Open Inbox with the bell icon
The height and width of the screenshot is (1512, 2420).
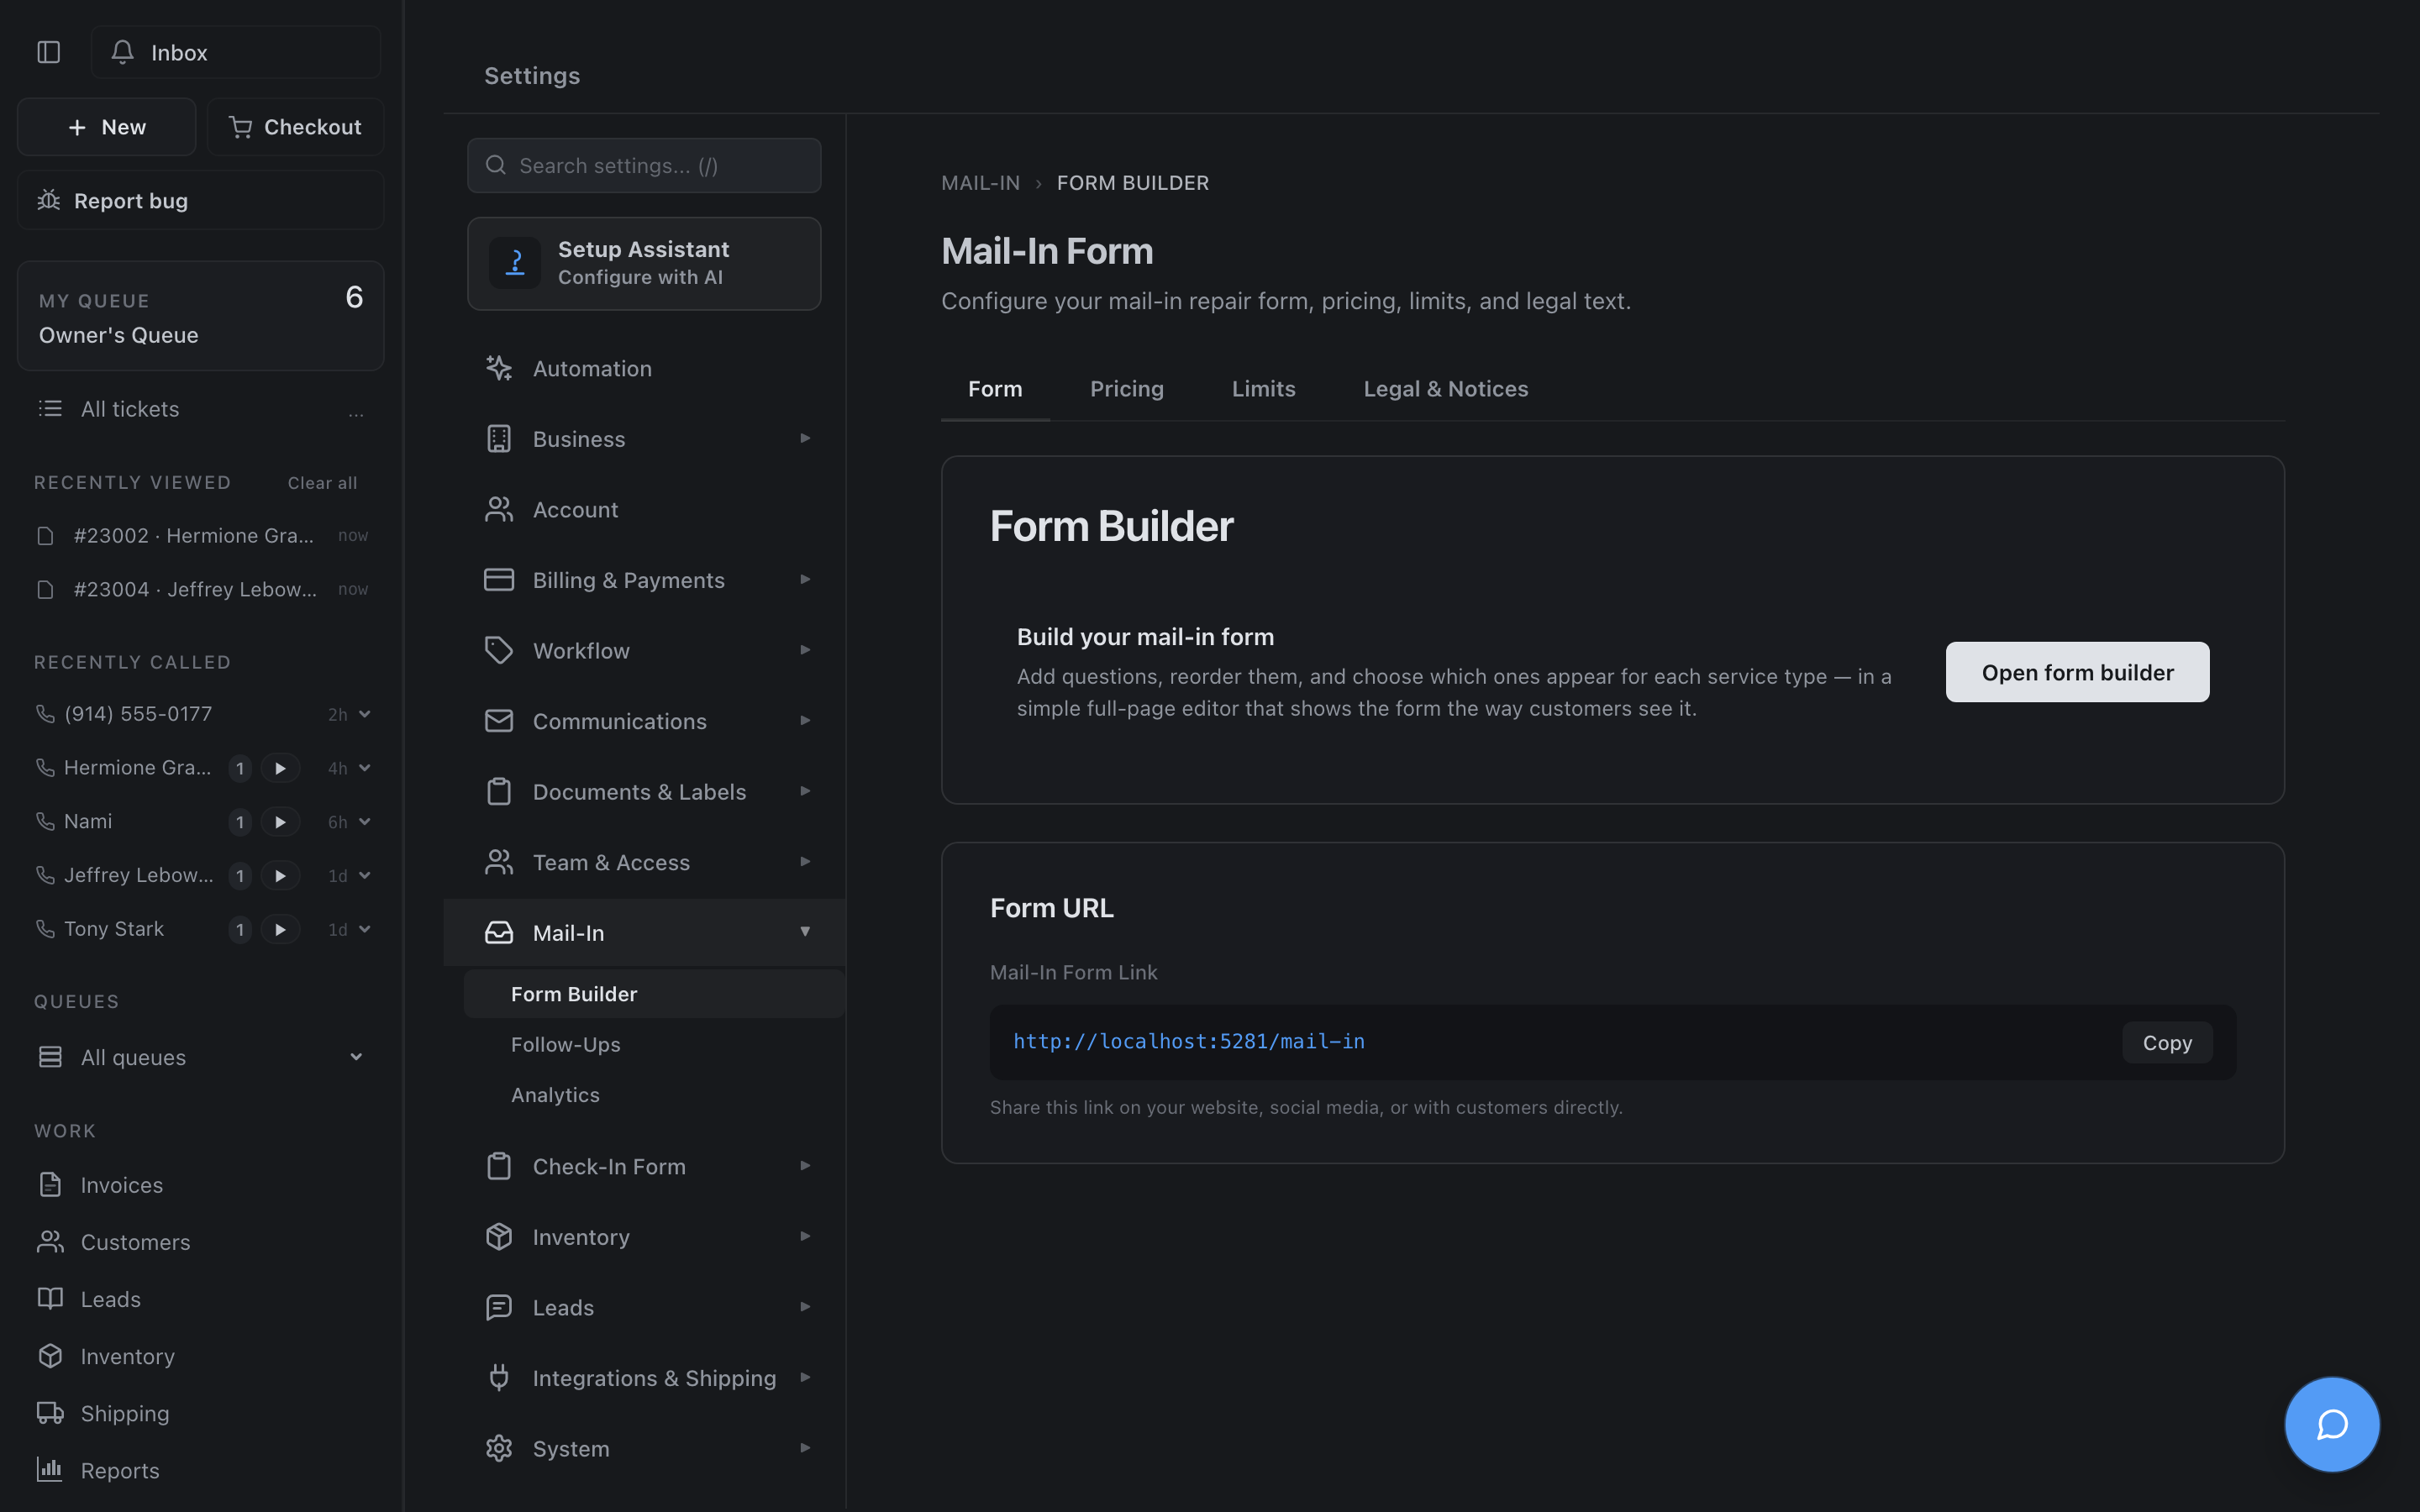tap(236, 52)
